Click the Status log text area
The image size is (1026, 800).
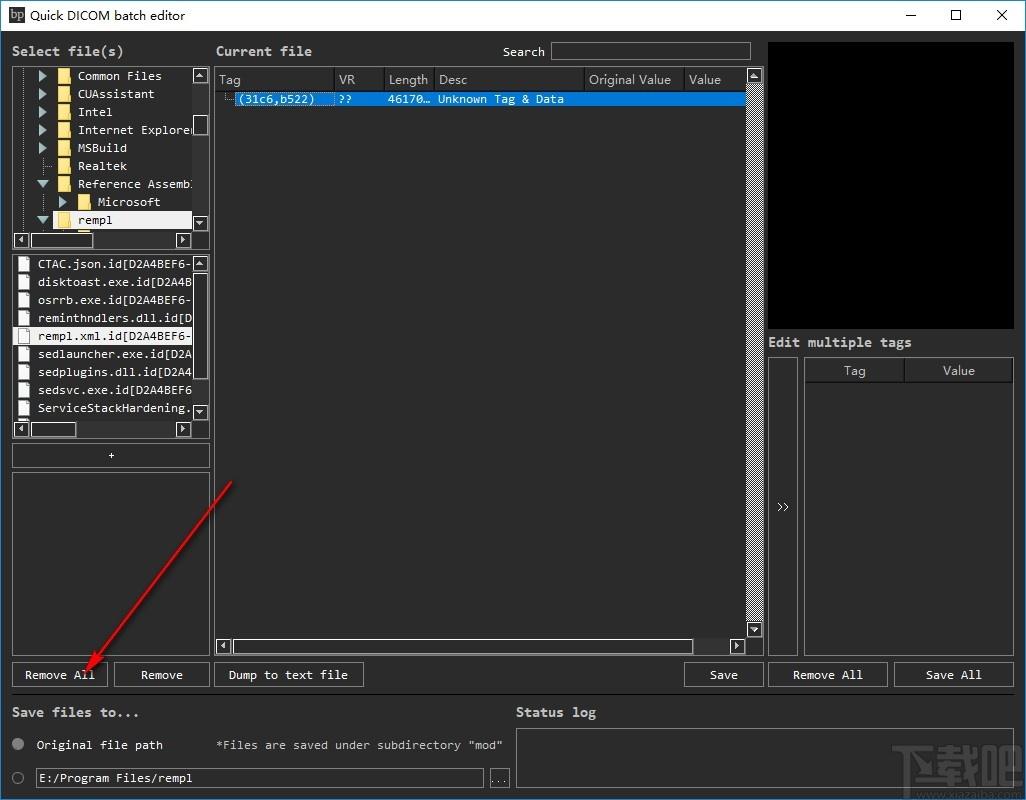[x=764, y=759]
